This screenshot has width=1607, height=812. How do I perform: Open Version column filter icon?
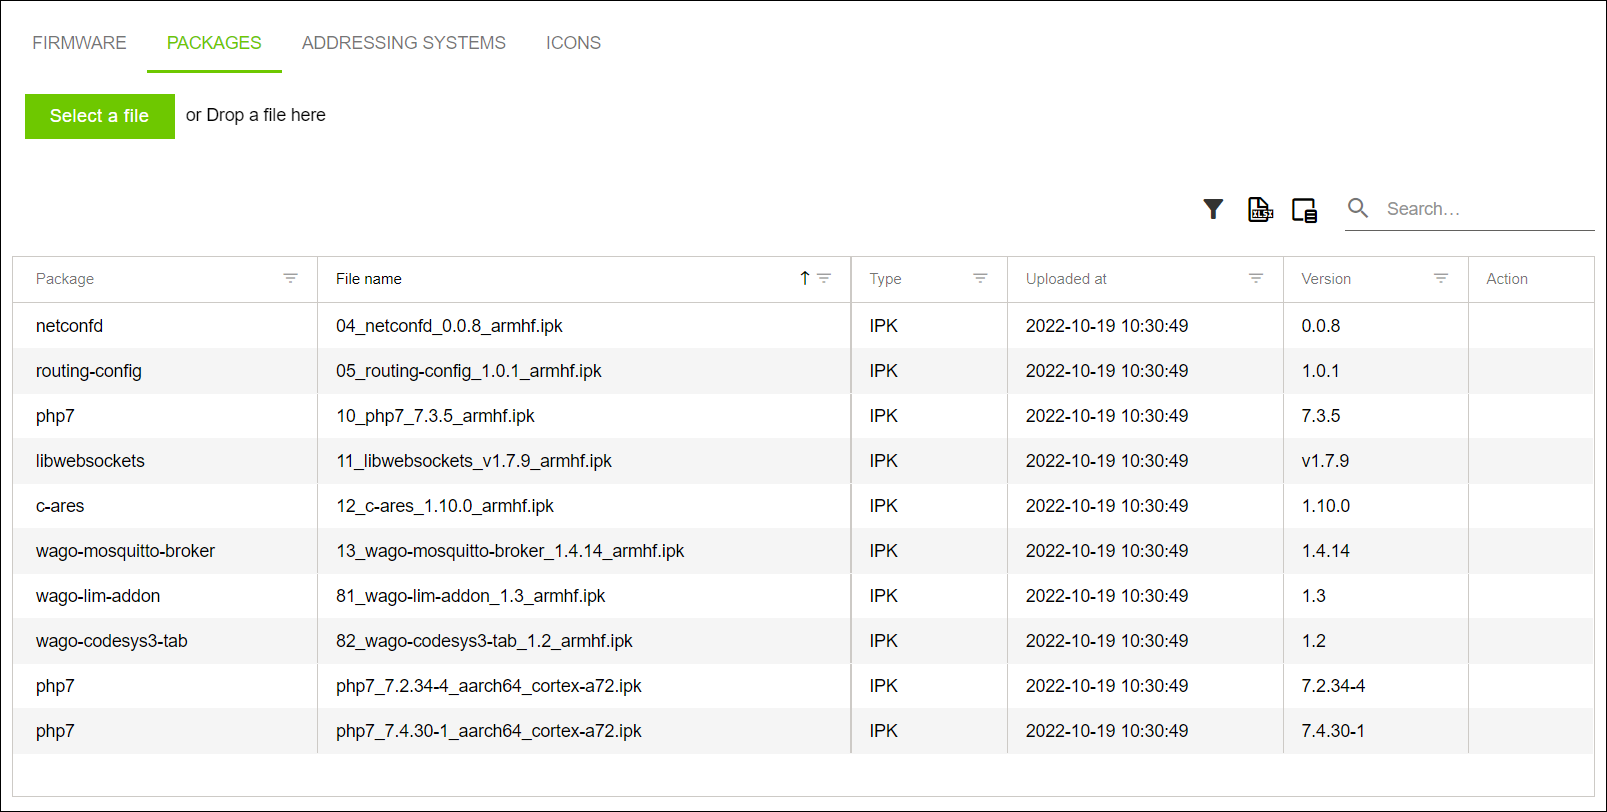(x=1441, y=278)
